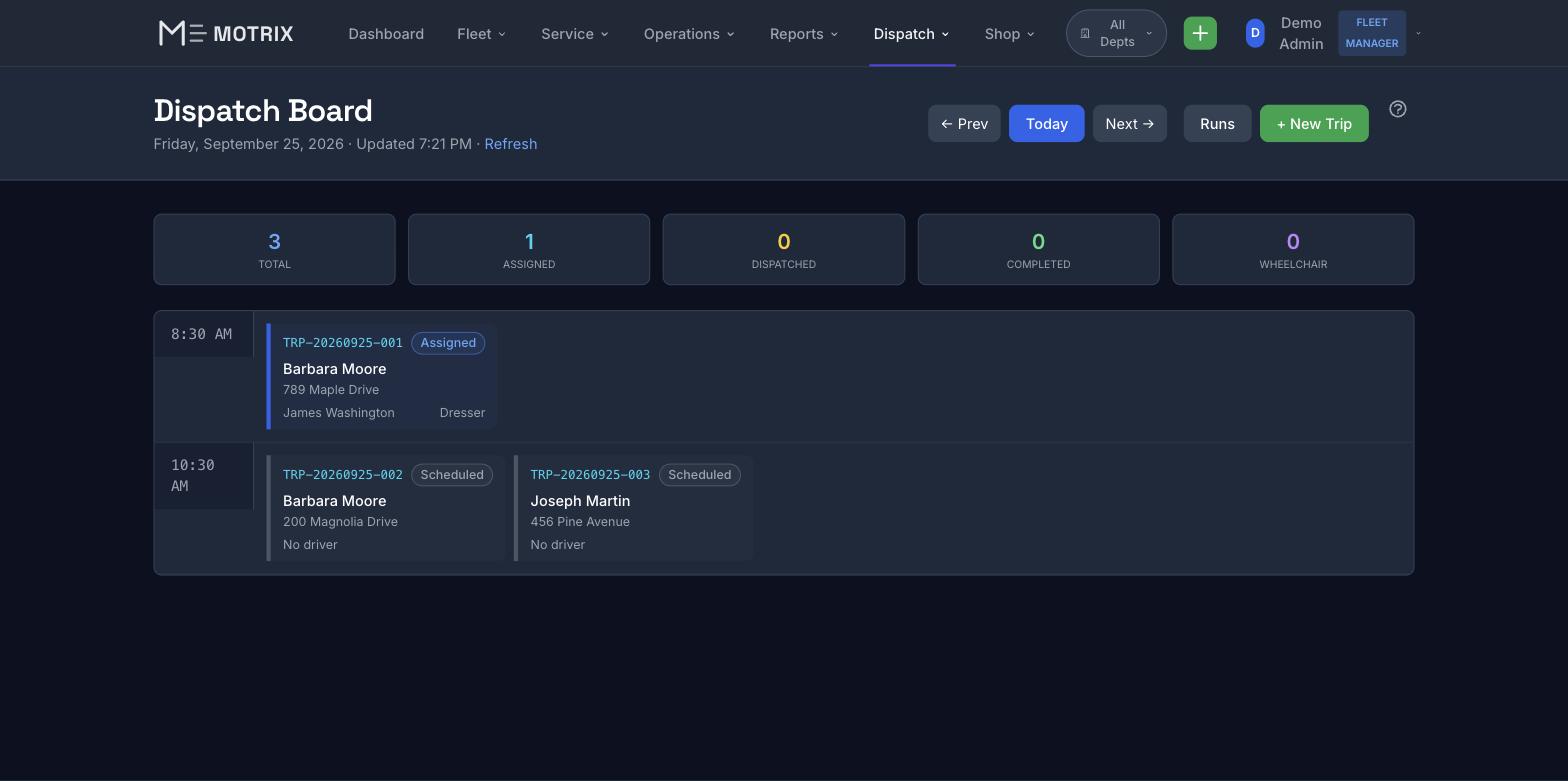Go to next day with Next
1568x781 pixels.
pos(1130,123)
